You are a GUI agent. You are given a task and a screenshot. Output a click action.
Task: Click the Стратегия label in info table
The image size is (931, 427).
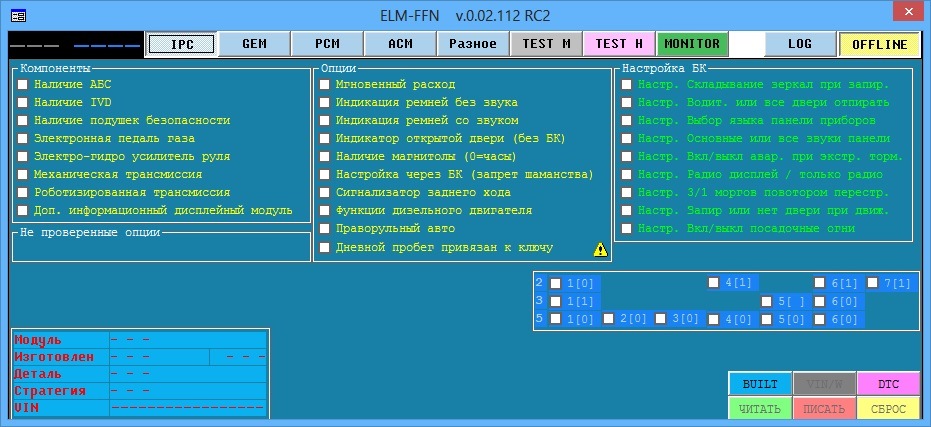click(x=50, y=391)
